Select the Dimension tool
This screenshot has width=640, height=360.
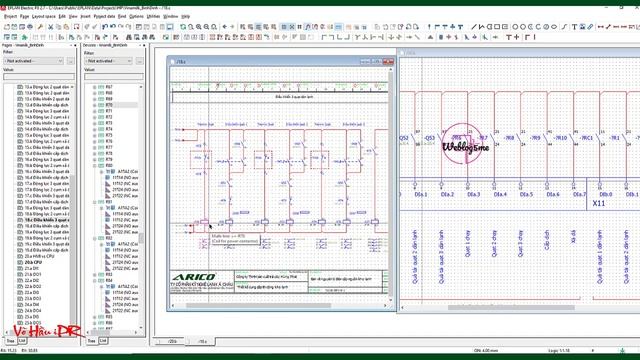click(x=600, y=27)
